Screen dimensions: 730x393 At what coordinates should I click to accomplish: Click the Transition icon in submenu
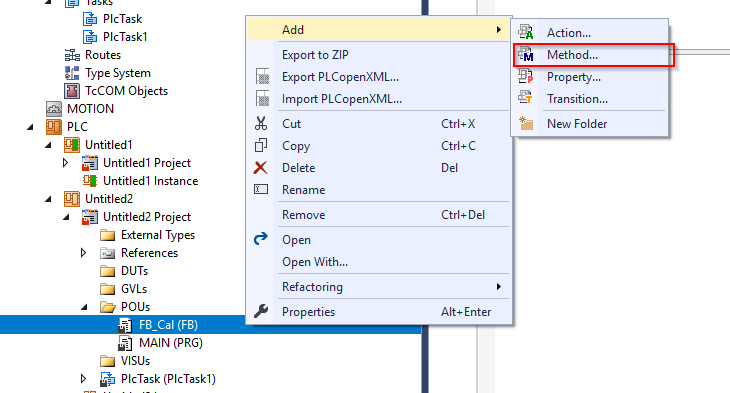point(526,98)
